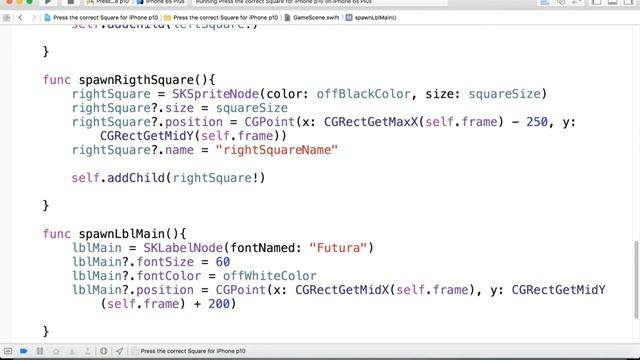Image resolution: width=640 pixels, height=360 pixels.
Task: Click the offWhiteColor identifier
Action: pyautogui.click(x=269, y=276)
